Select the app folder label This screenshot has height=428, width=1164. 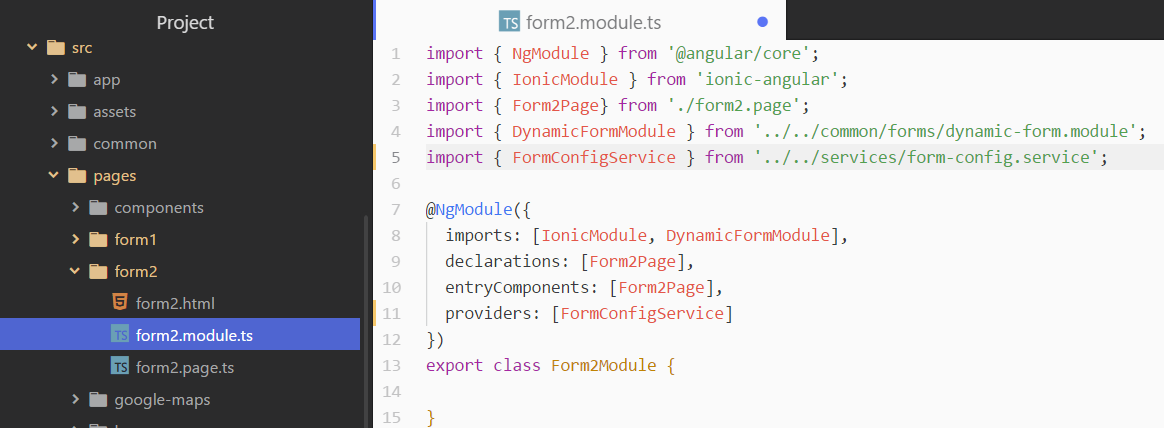(107, 80)
